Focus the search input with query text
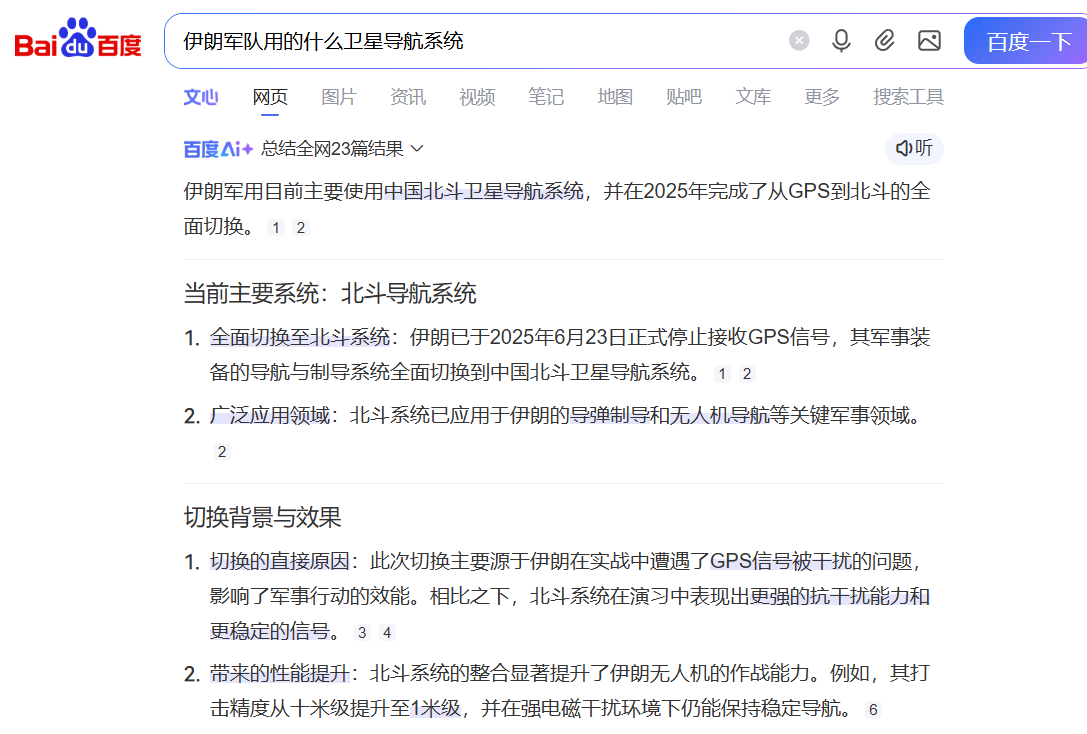 [x=478, y=41]
